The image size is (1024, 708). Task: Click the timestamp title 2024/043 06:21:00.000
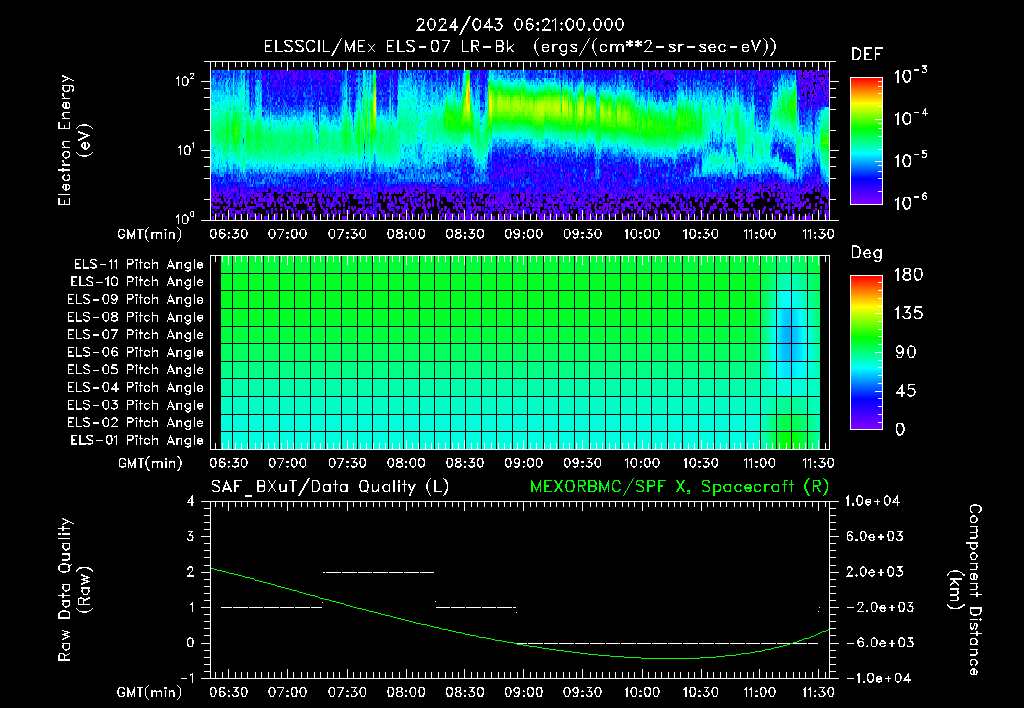tap(520, 25)
